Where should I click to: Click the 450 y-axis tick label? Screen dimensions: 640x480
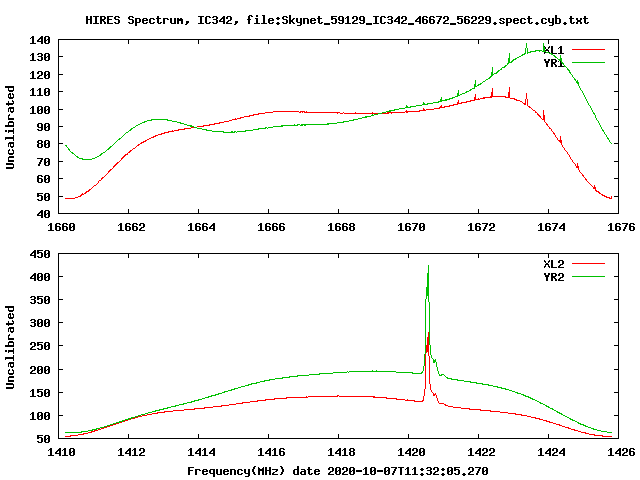(x=40, y=254)
